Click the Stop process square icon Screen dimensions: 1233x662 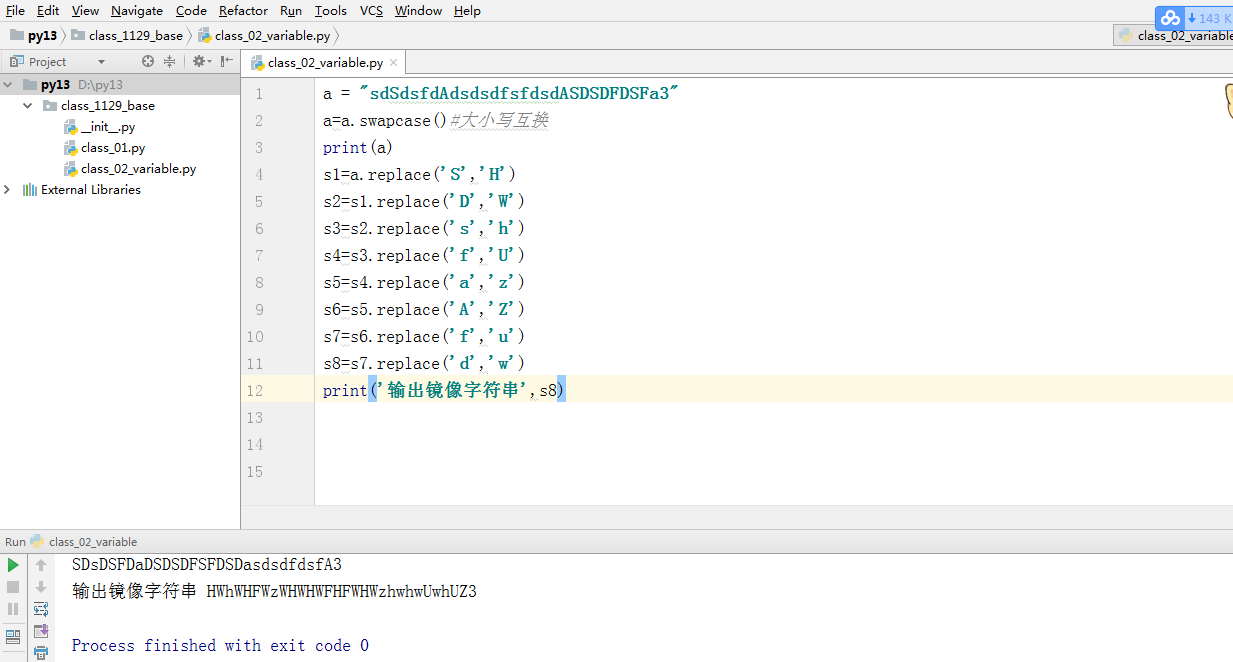point(13,587)
